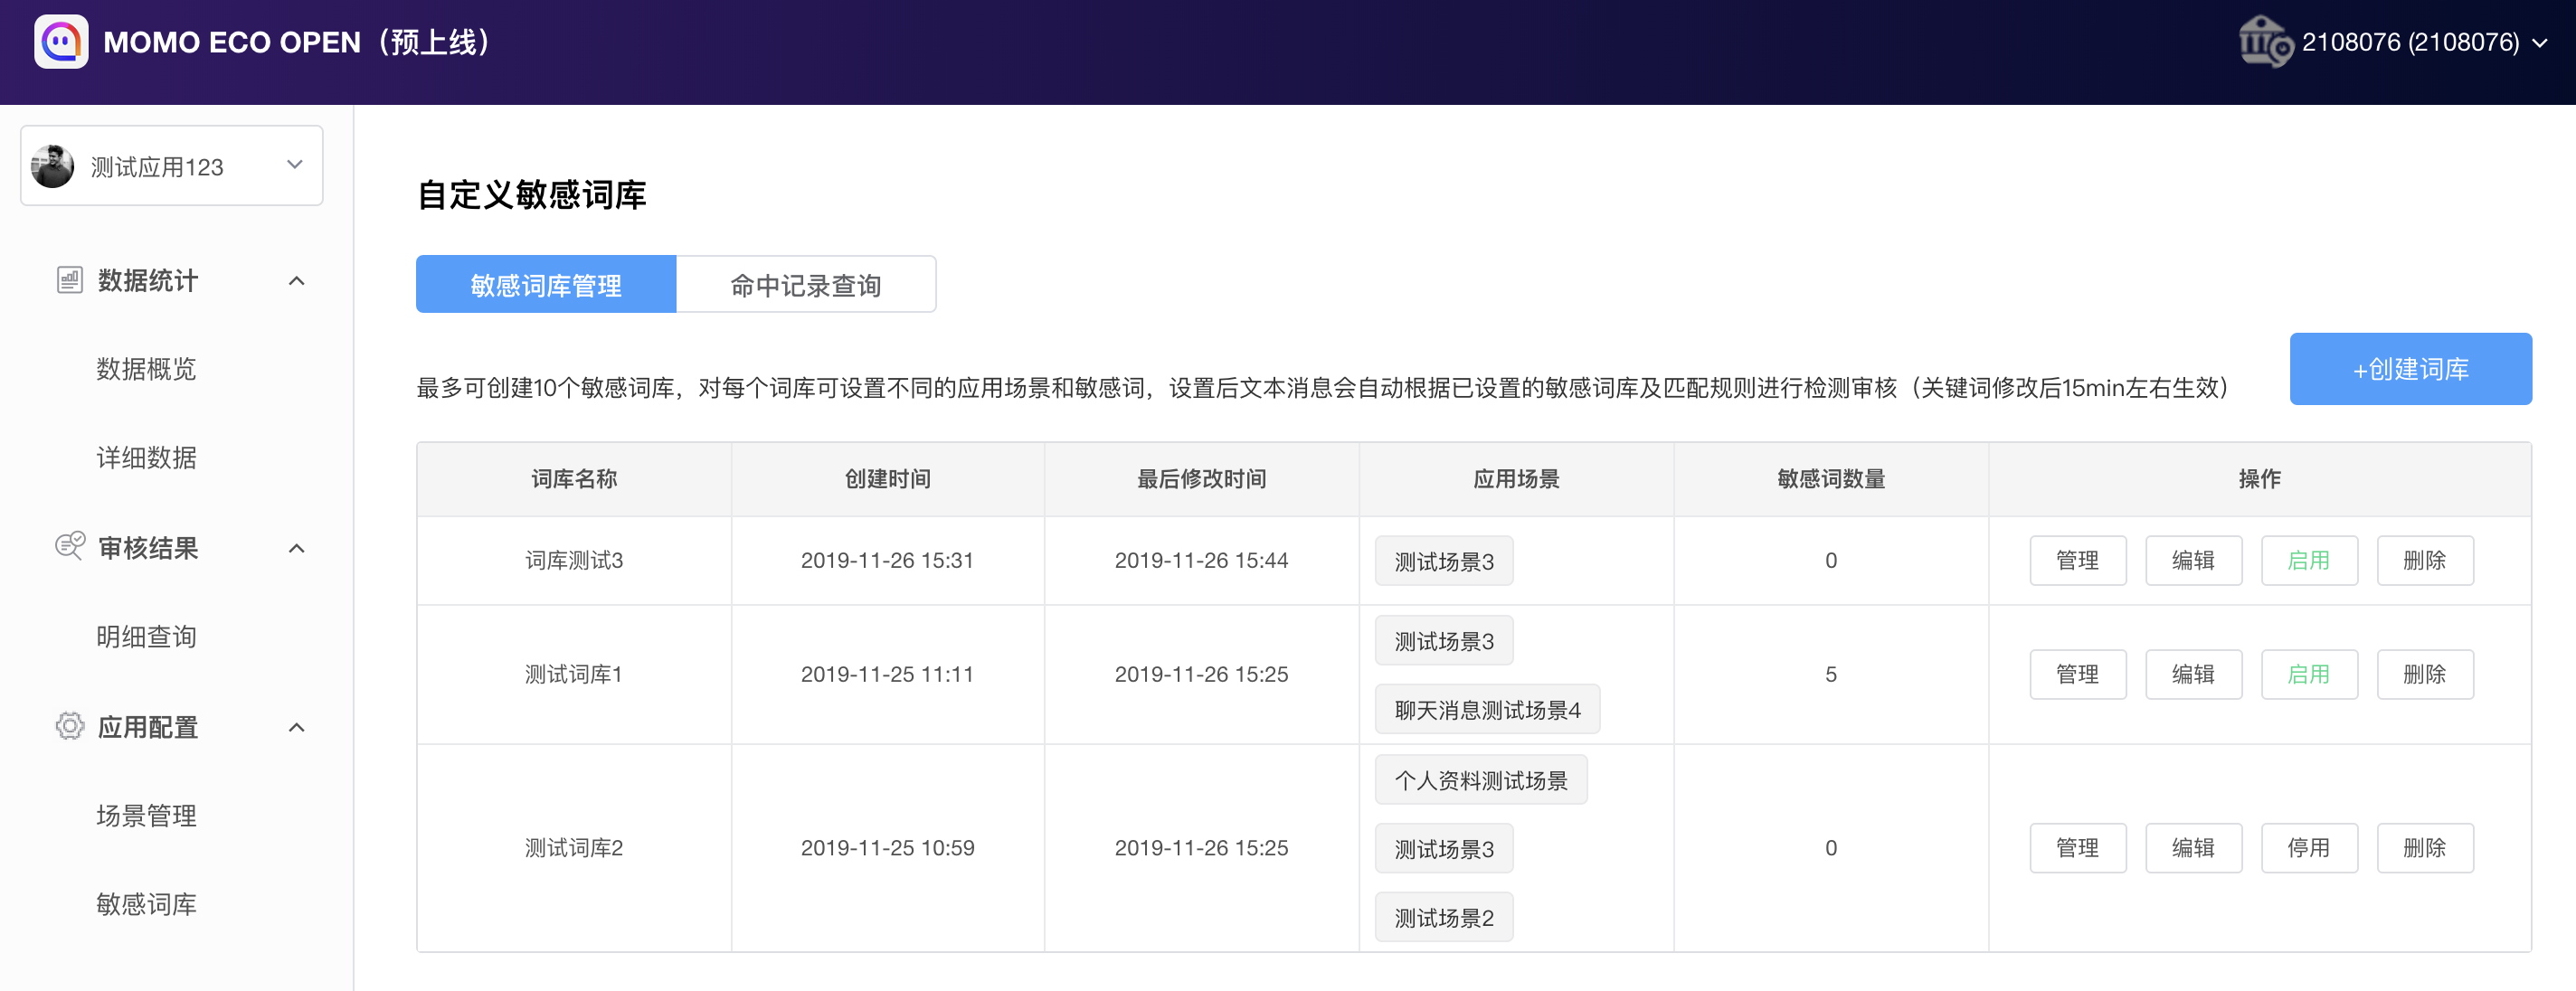
Task: Switch to the 敏感词库管理 tab
Action: point(546,285)
